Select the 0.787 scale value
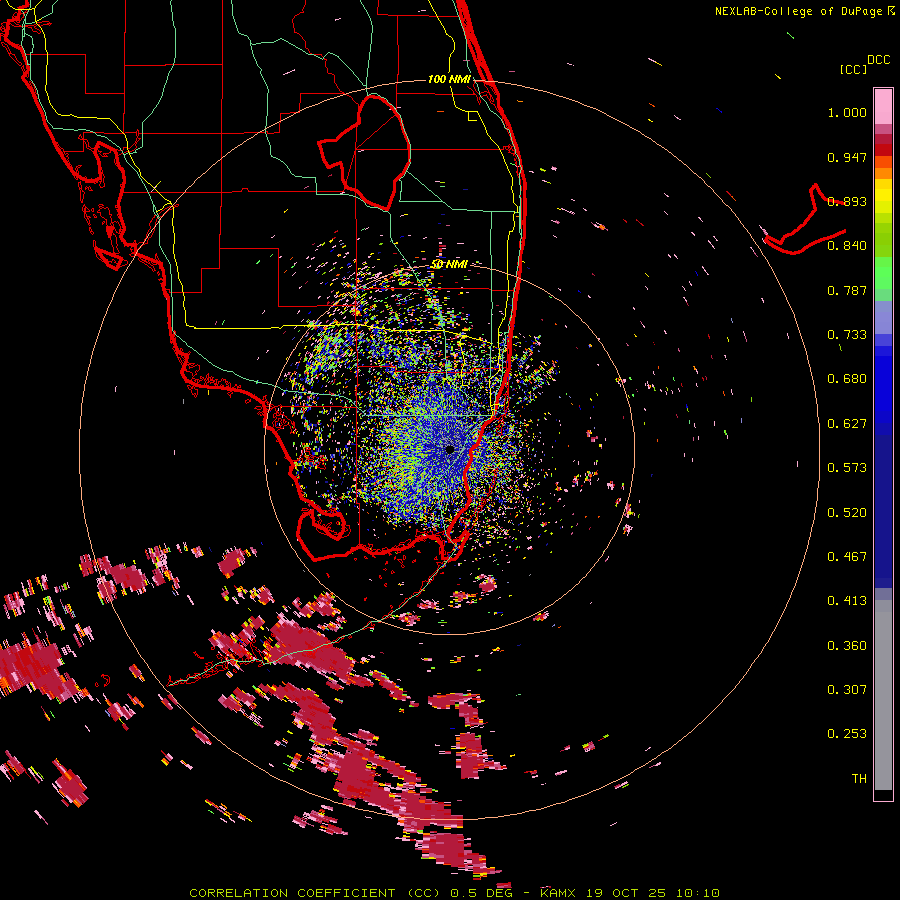This screenshot has width=900, height=900. coord(847,290)
